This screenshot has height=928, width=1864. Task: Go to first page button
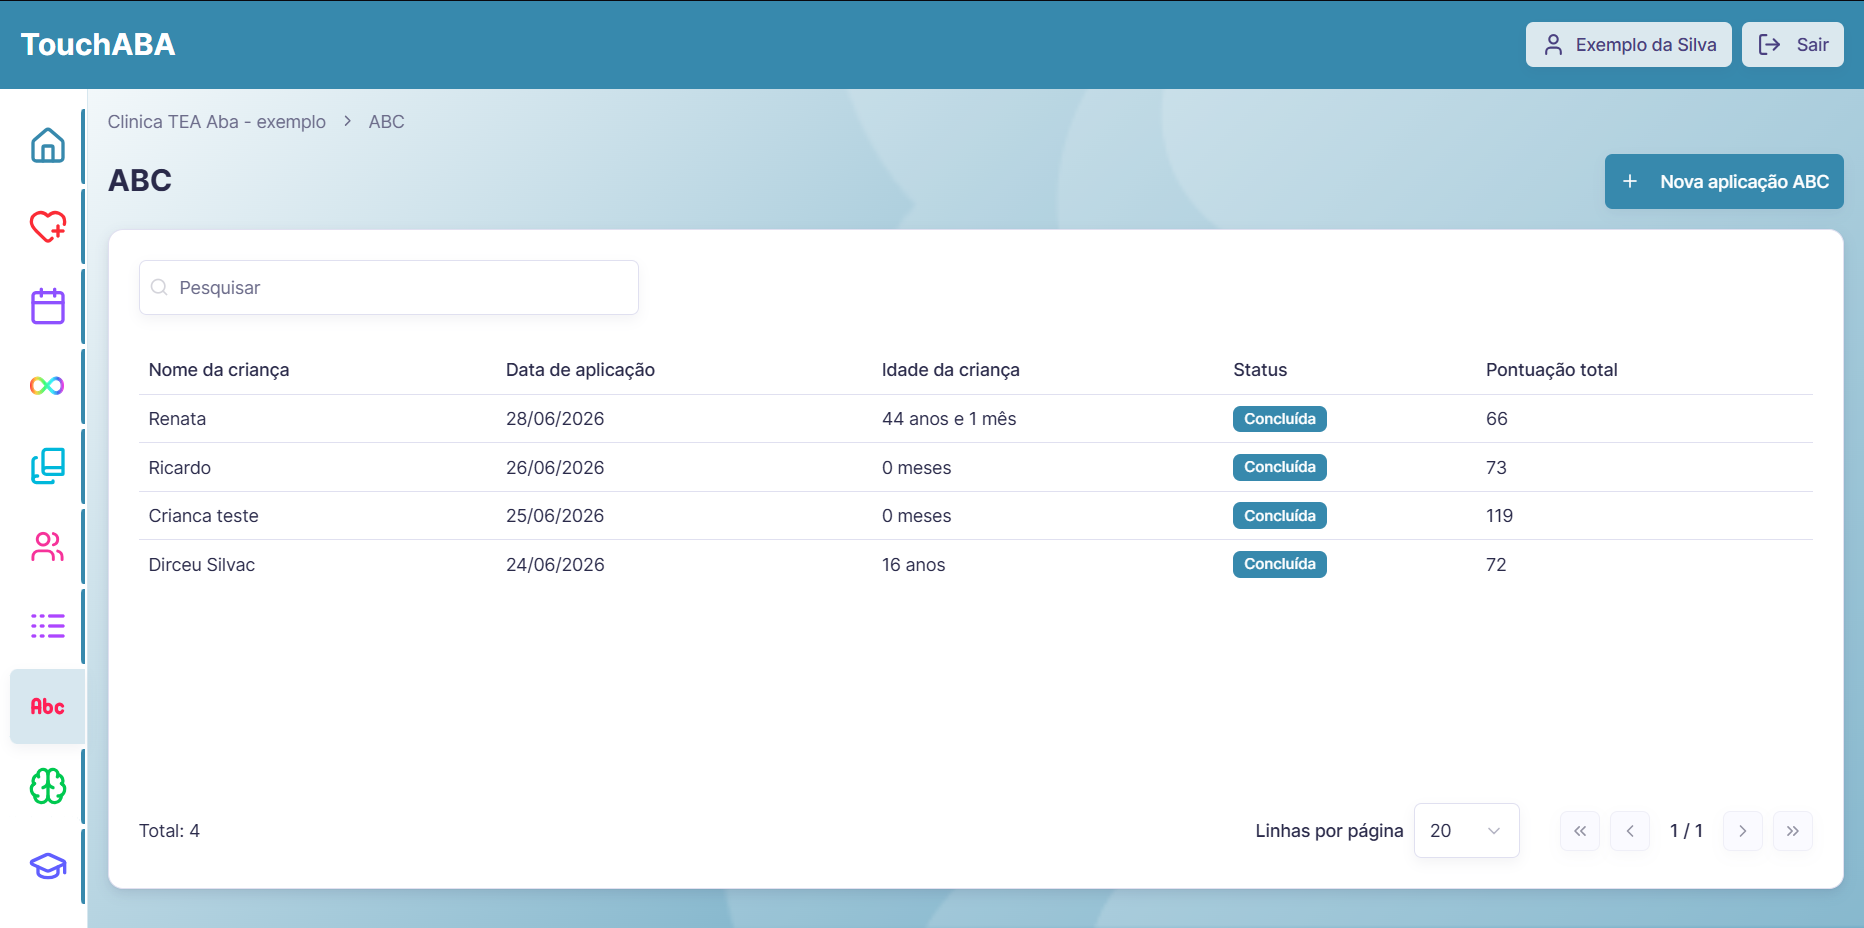coord(1580,831)
